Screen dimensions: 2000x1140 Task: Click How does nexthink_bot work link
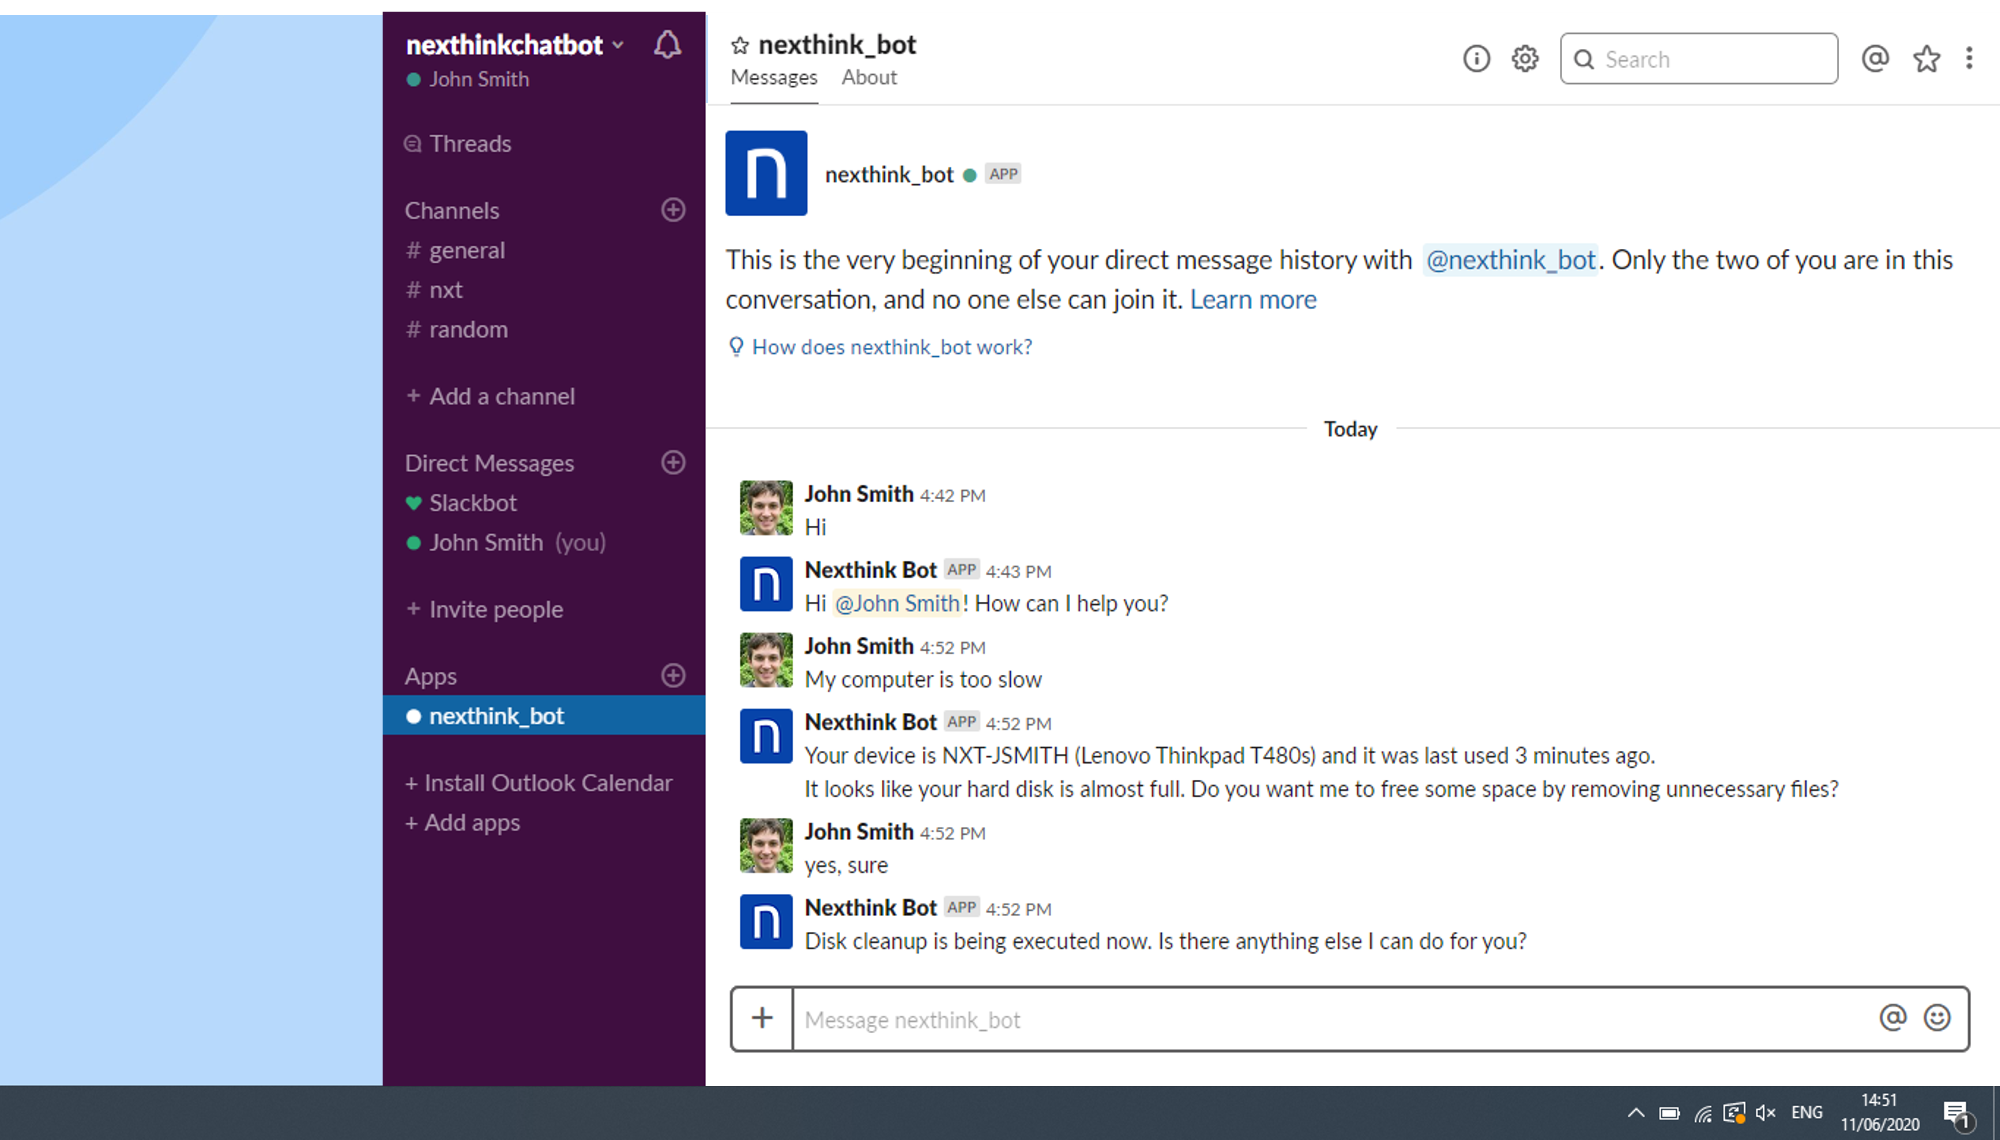click(891, 347)
